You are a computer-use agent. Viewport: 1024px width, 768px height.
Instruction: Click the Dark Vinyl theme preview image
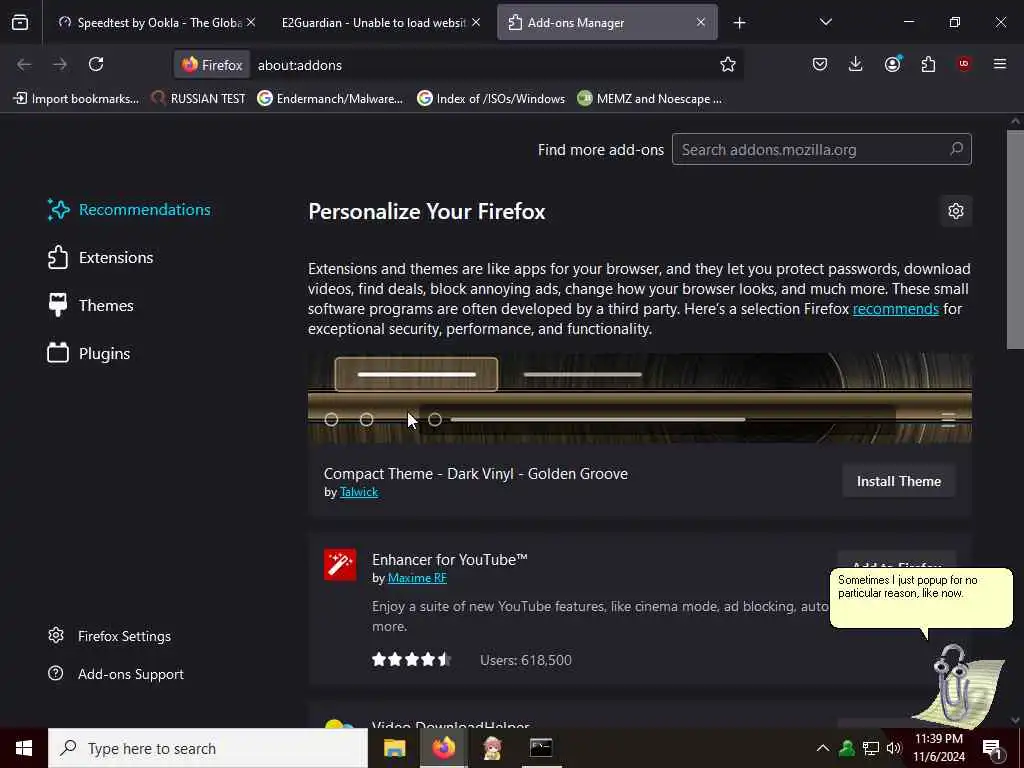click(640, 398)
